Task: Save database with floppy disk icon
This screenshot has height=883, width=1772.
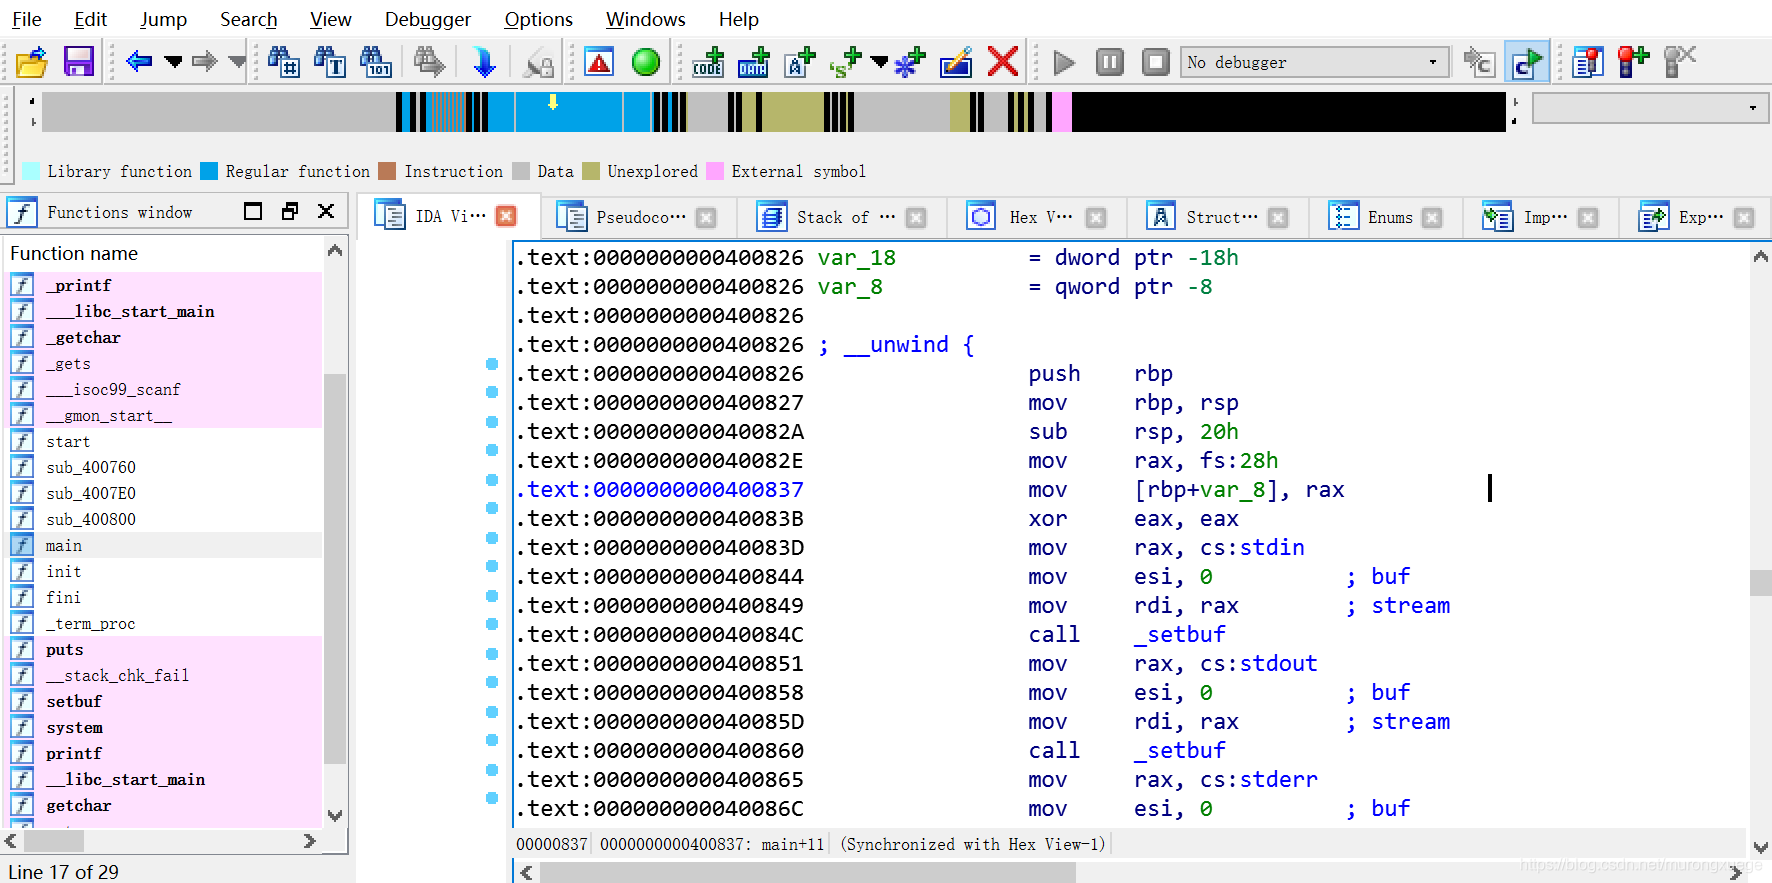Action: point(78,62)
